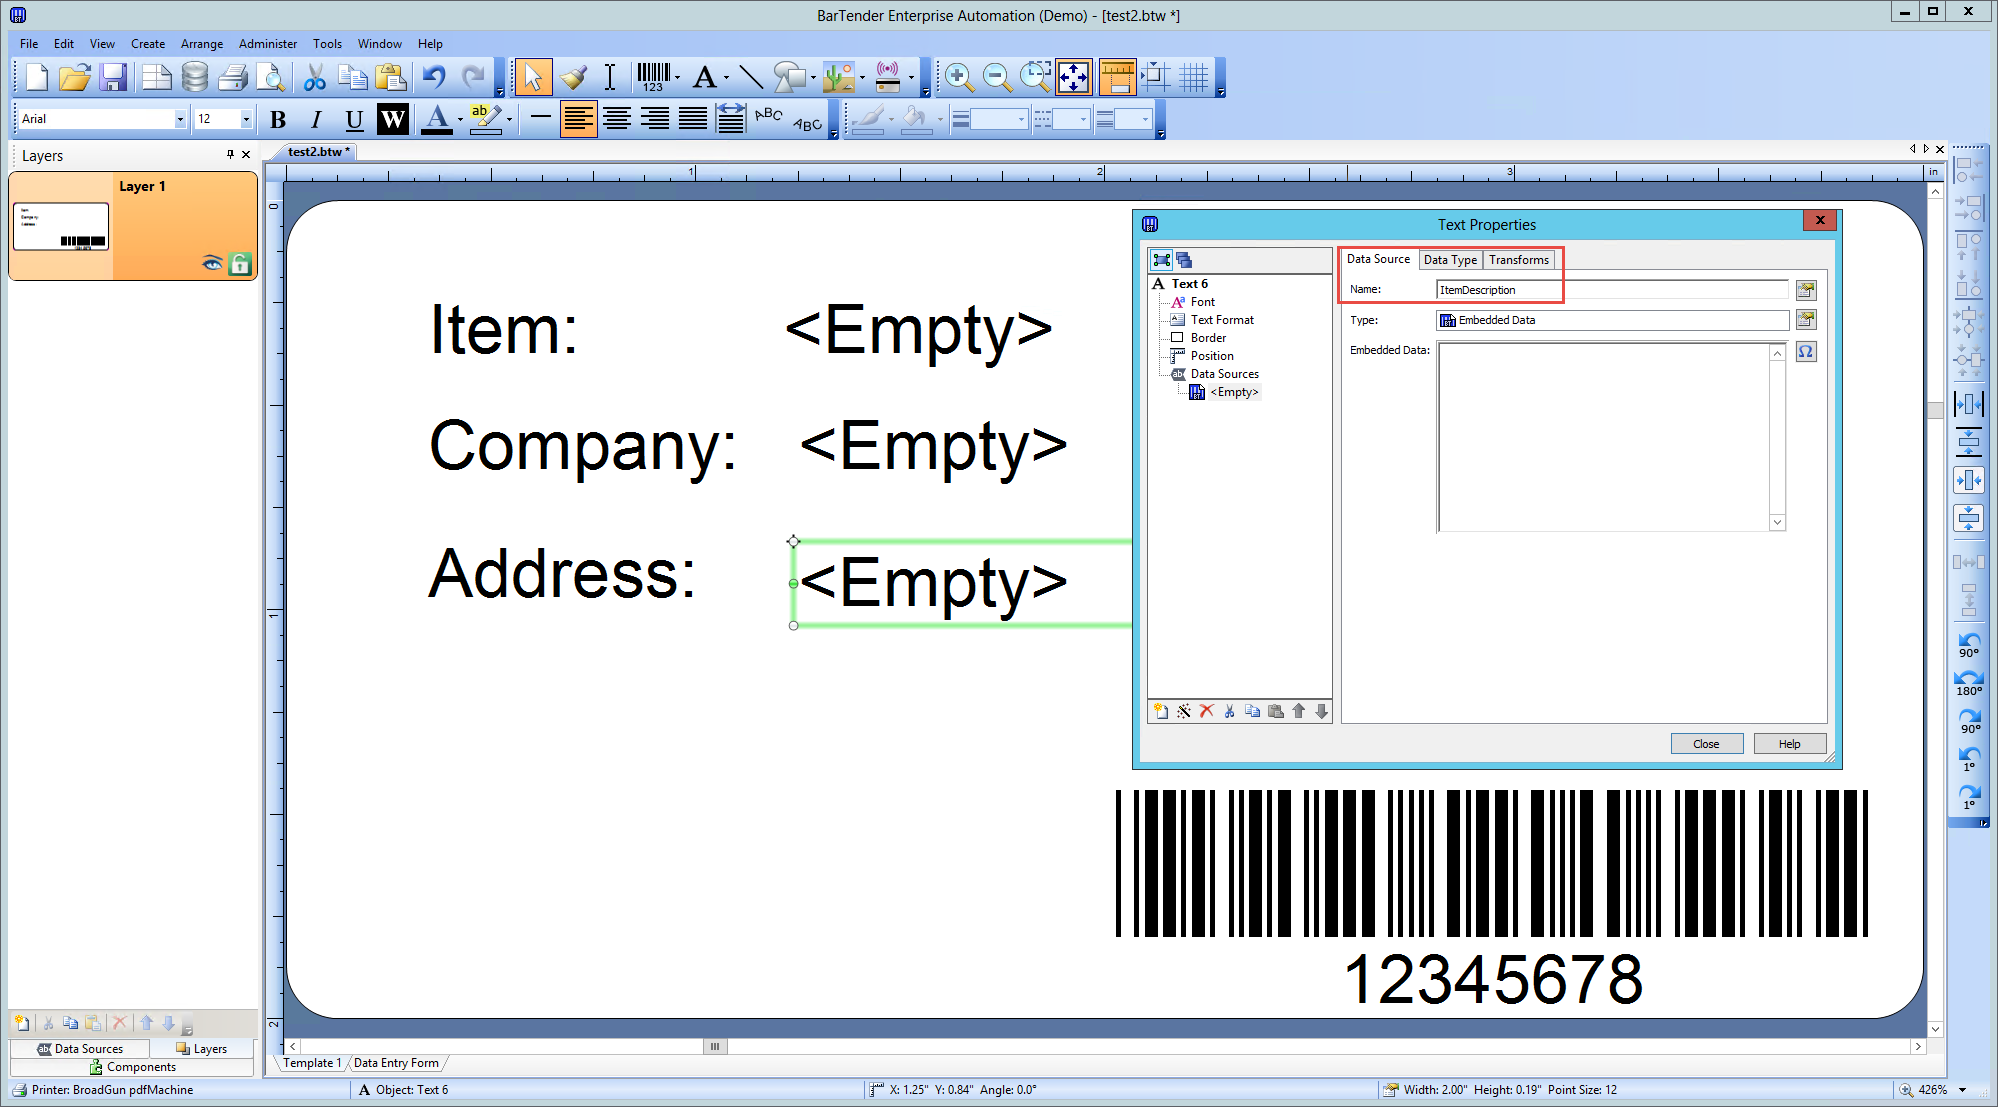Fit the template to the window
The image size is (1998, 1107).
click(x=1074, y=77)
